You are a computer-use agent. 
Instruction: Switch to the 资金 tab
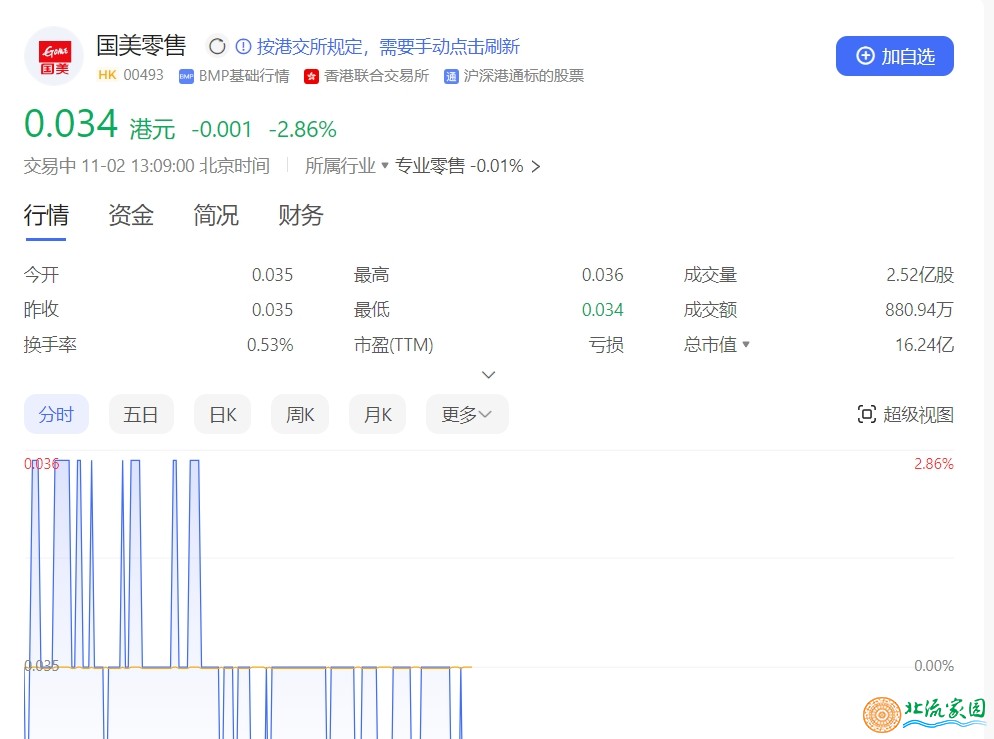click(x=131, y=215)
